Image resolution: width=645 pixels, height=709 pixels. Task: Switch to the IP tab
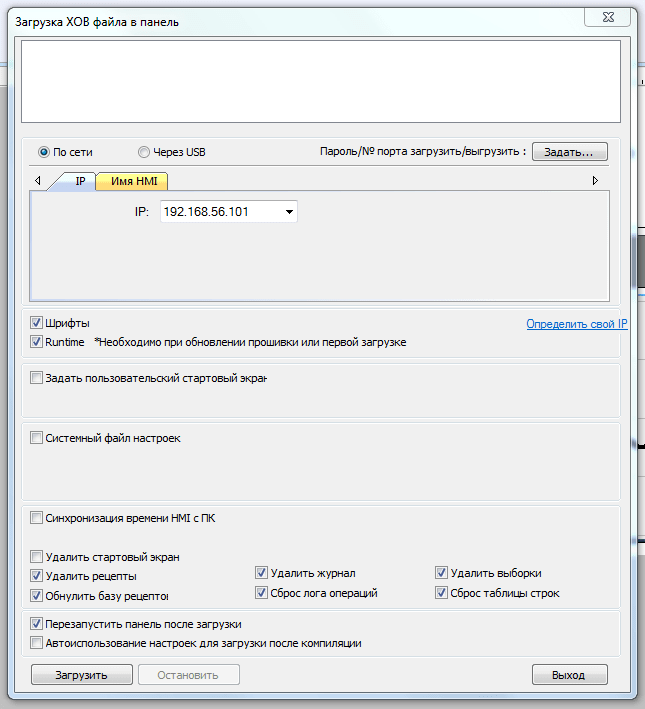coord(79,181)
